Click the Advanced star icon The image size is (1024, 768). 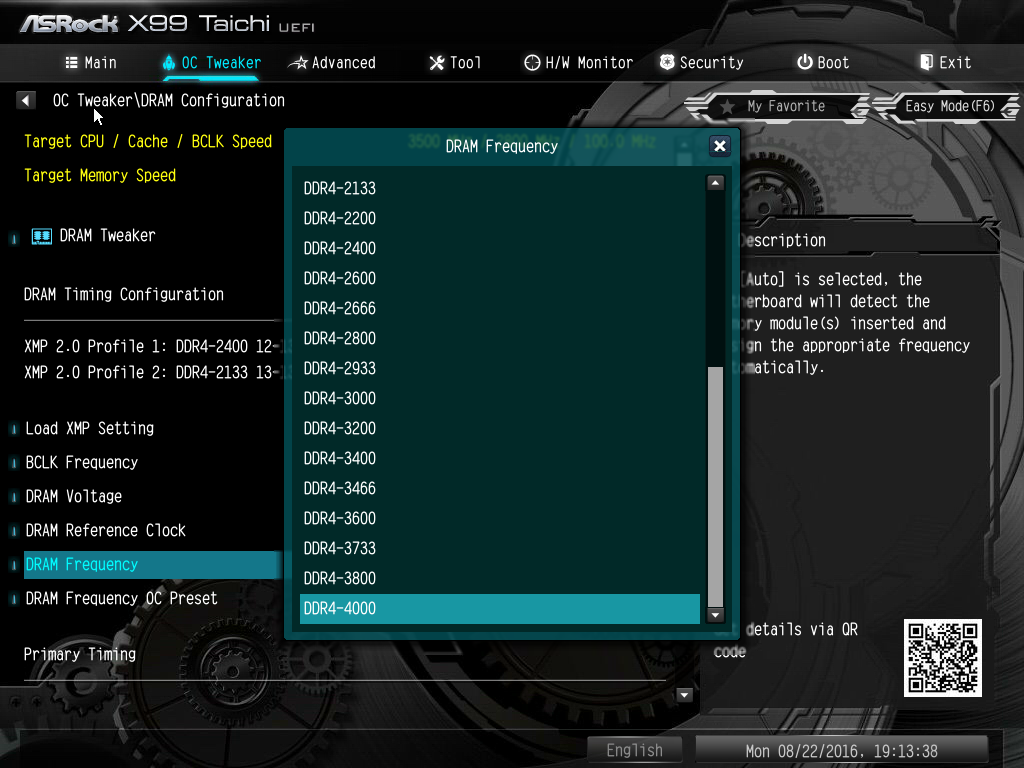pos(298,63)
